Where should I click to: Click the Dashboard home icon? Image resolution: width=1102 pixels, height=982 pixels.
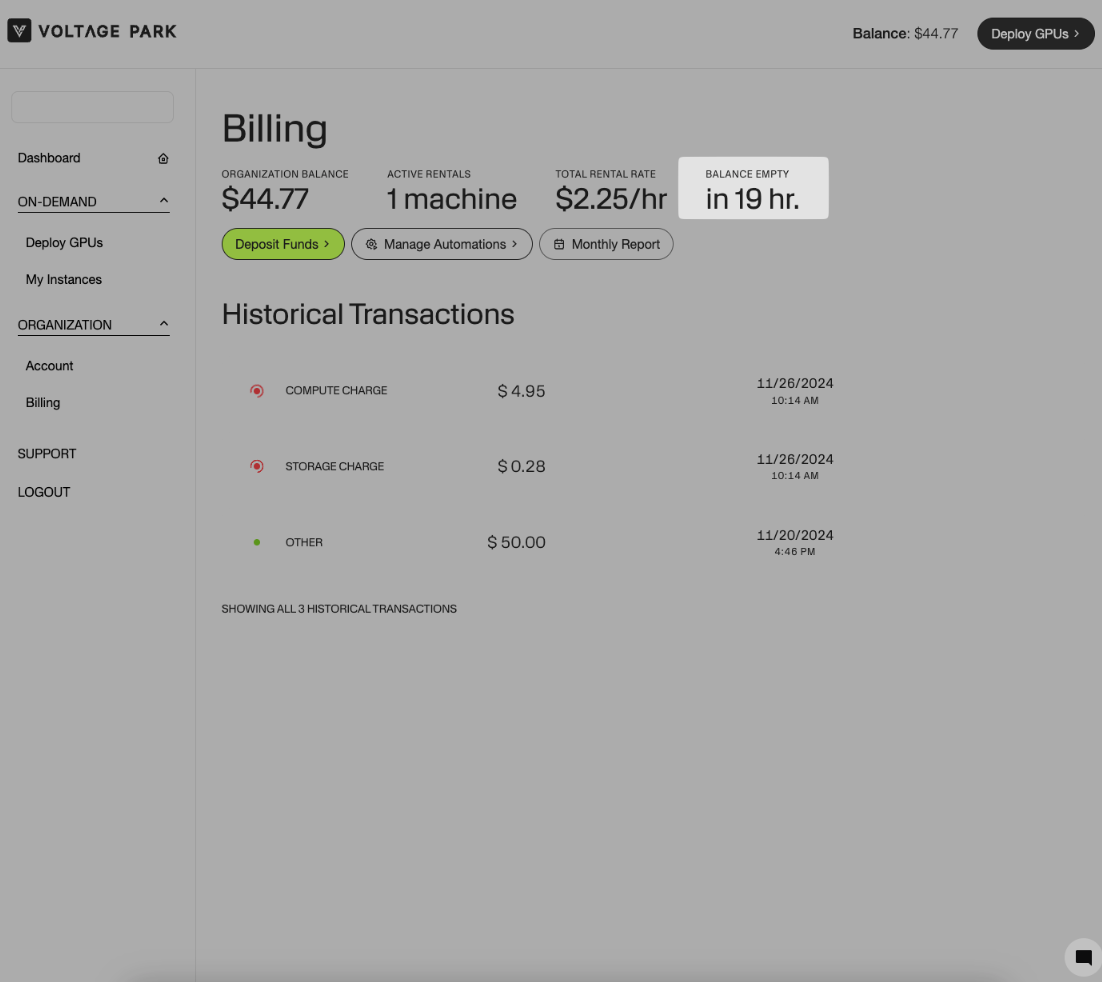pos(163,158)
